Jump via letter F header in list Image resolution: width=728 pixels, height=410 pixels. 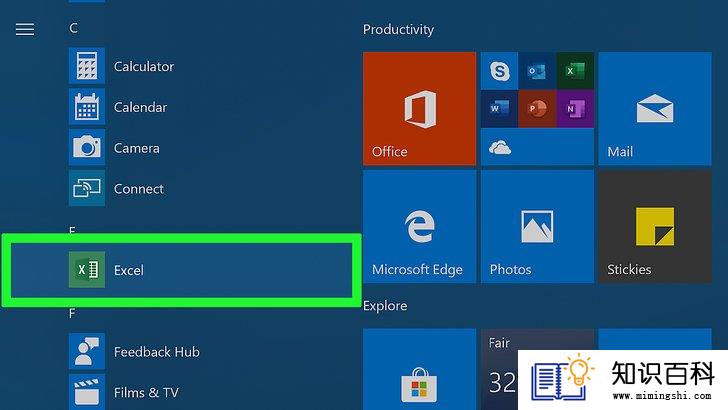72,314
